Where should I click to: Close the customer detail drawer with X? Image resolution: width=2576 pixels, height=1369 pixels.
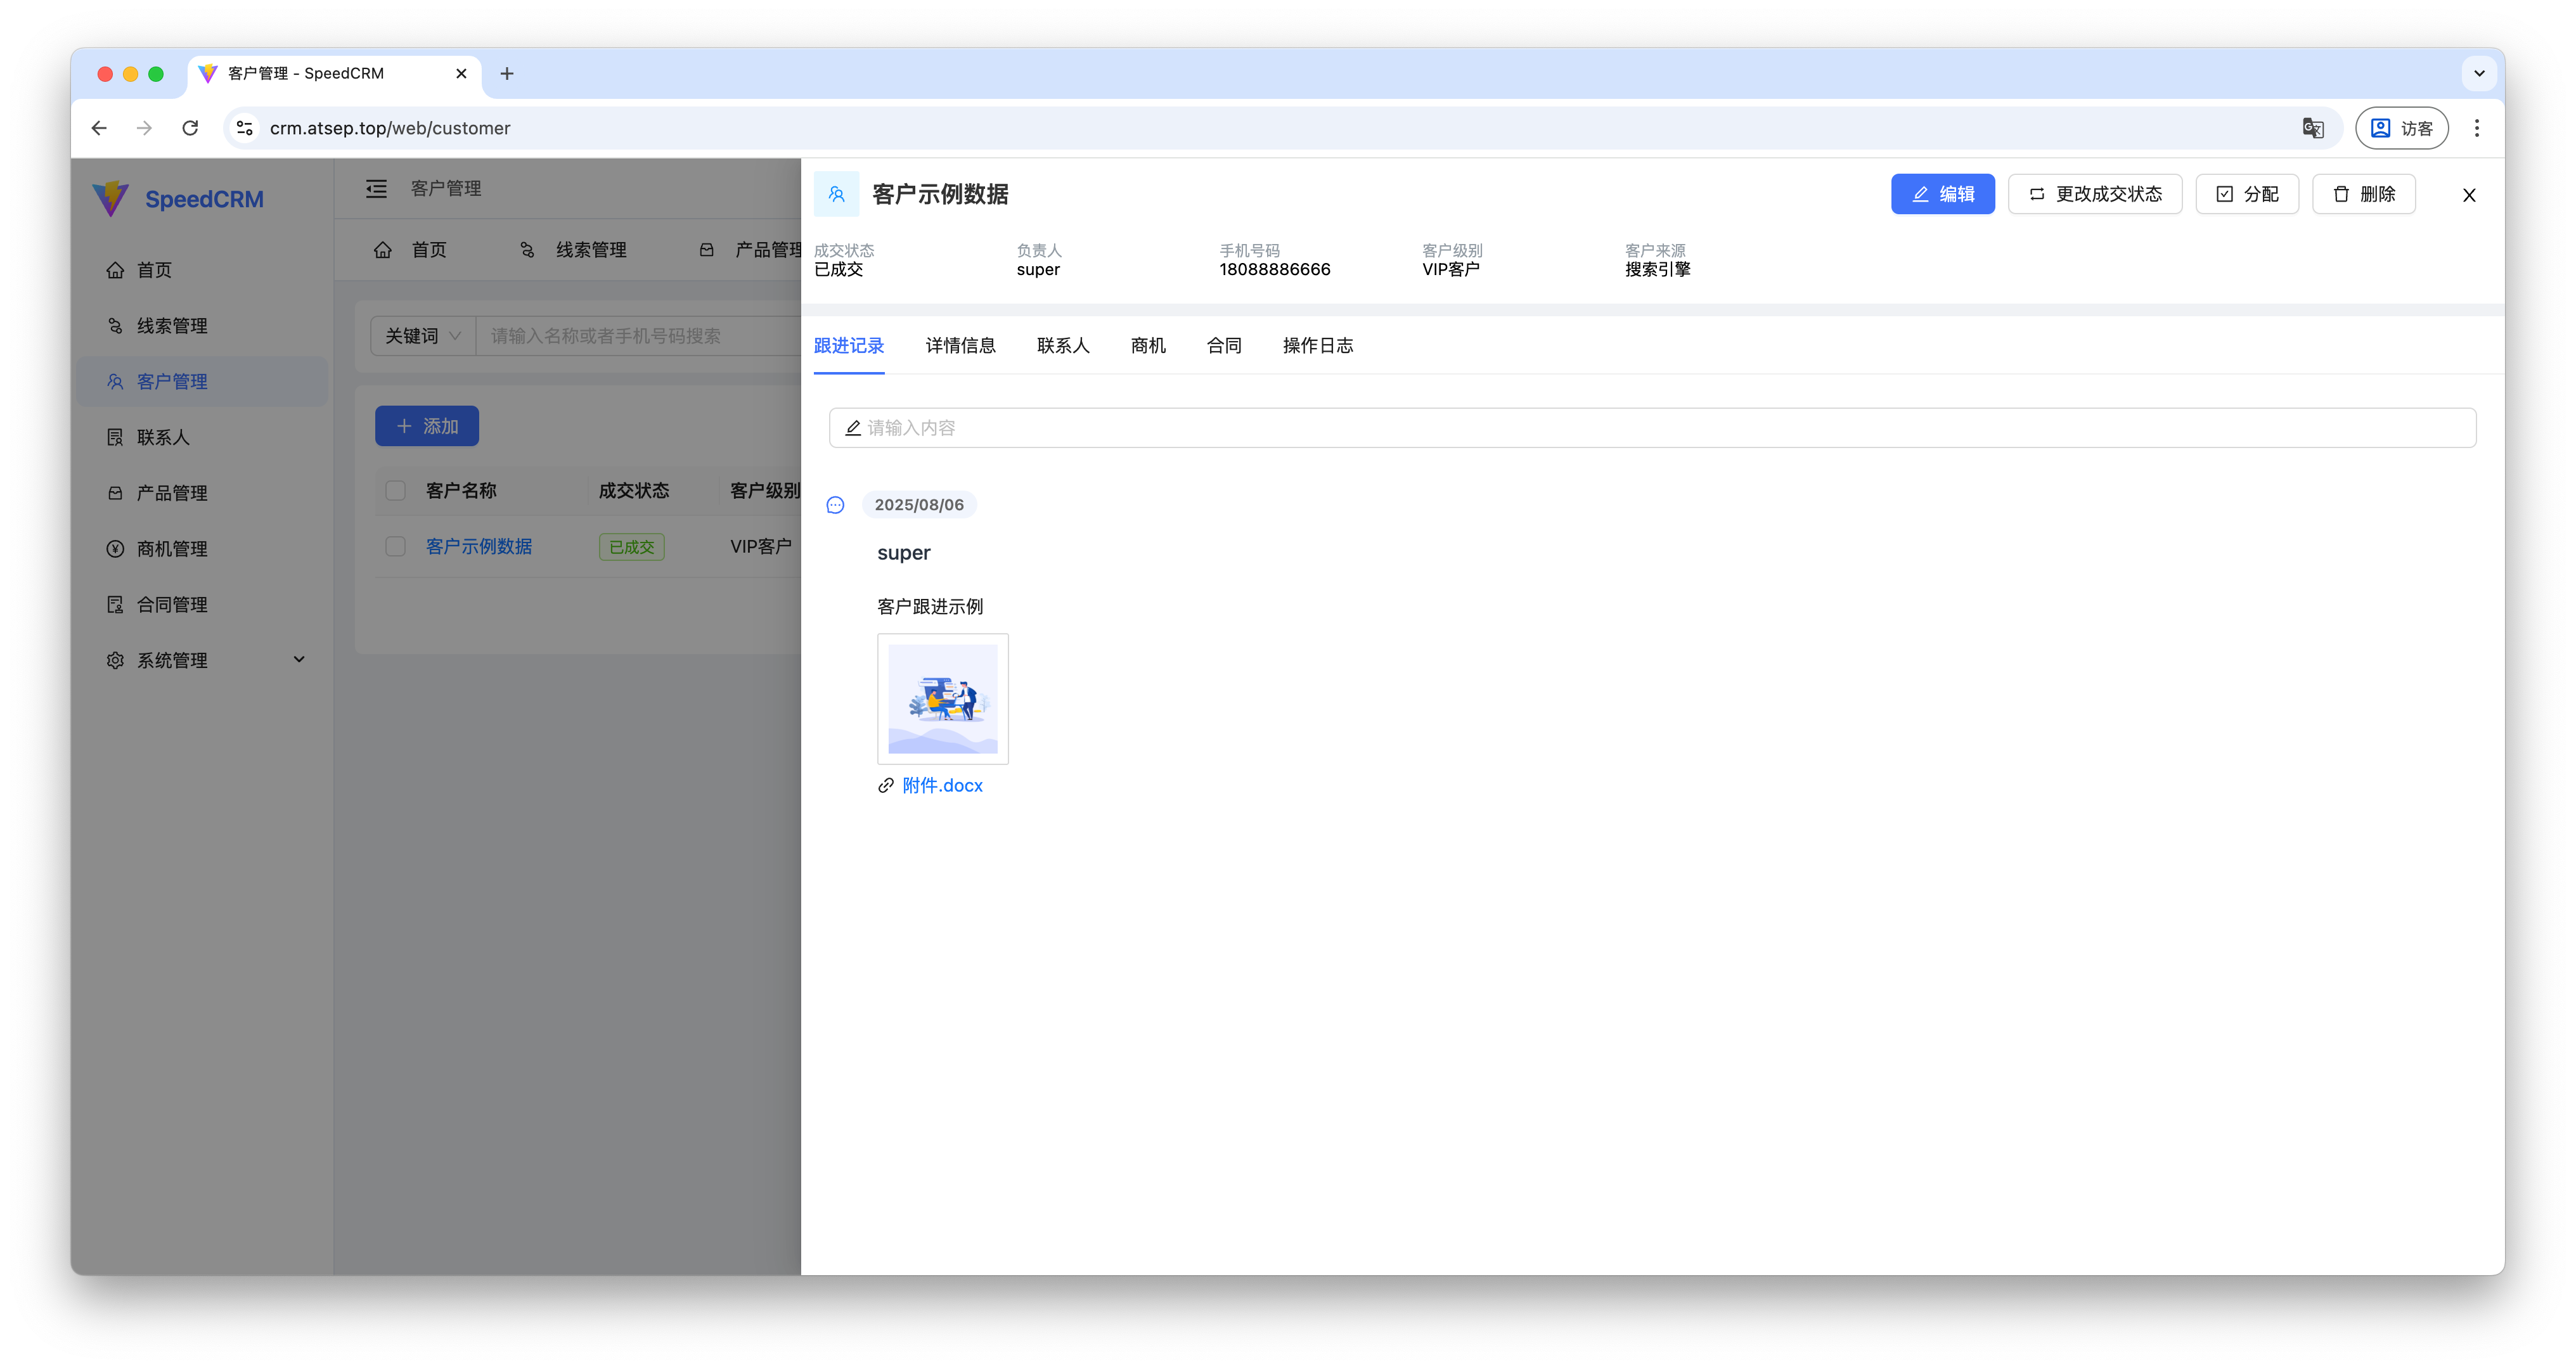click(2468, 195)
